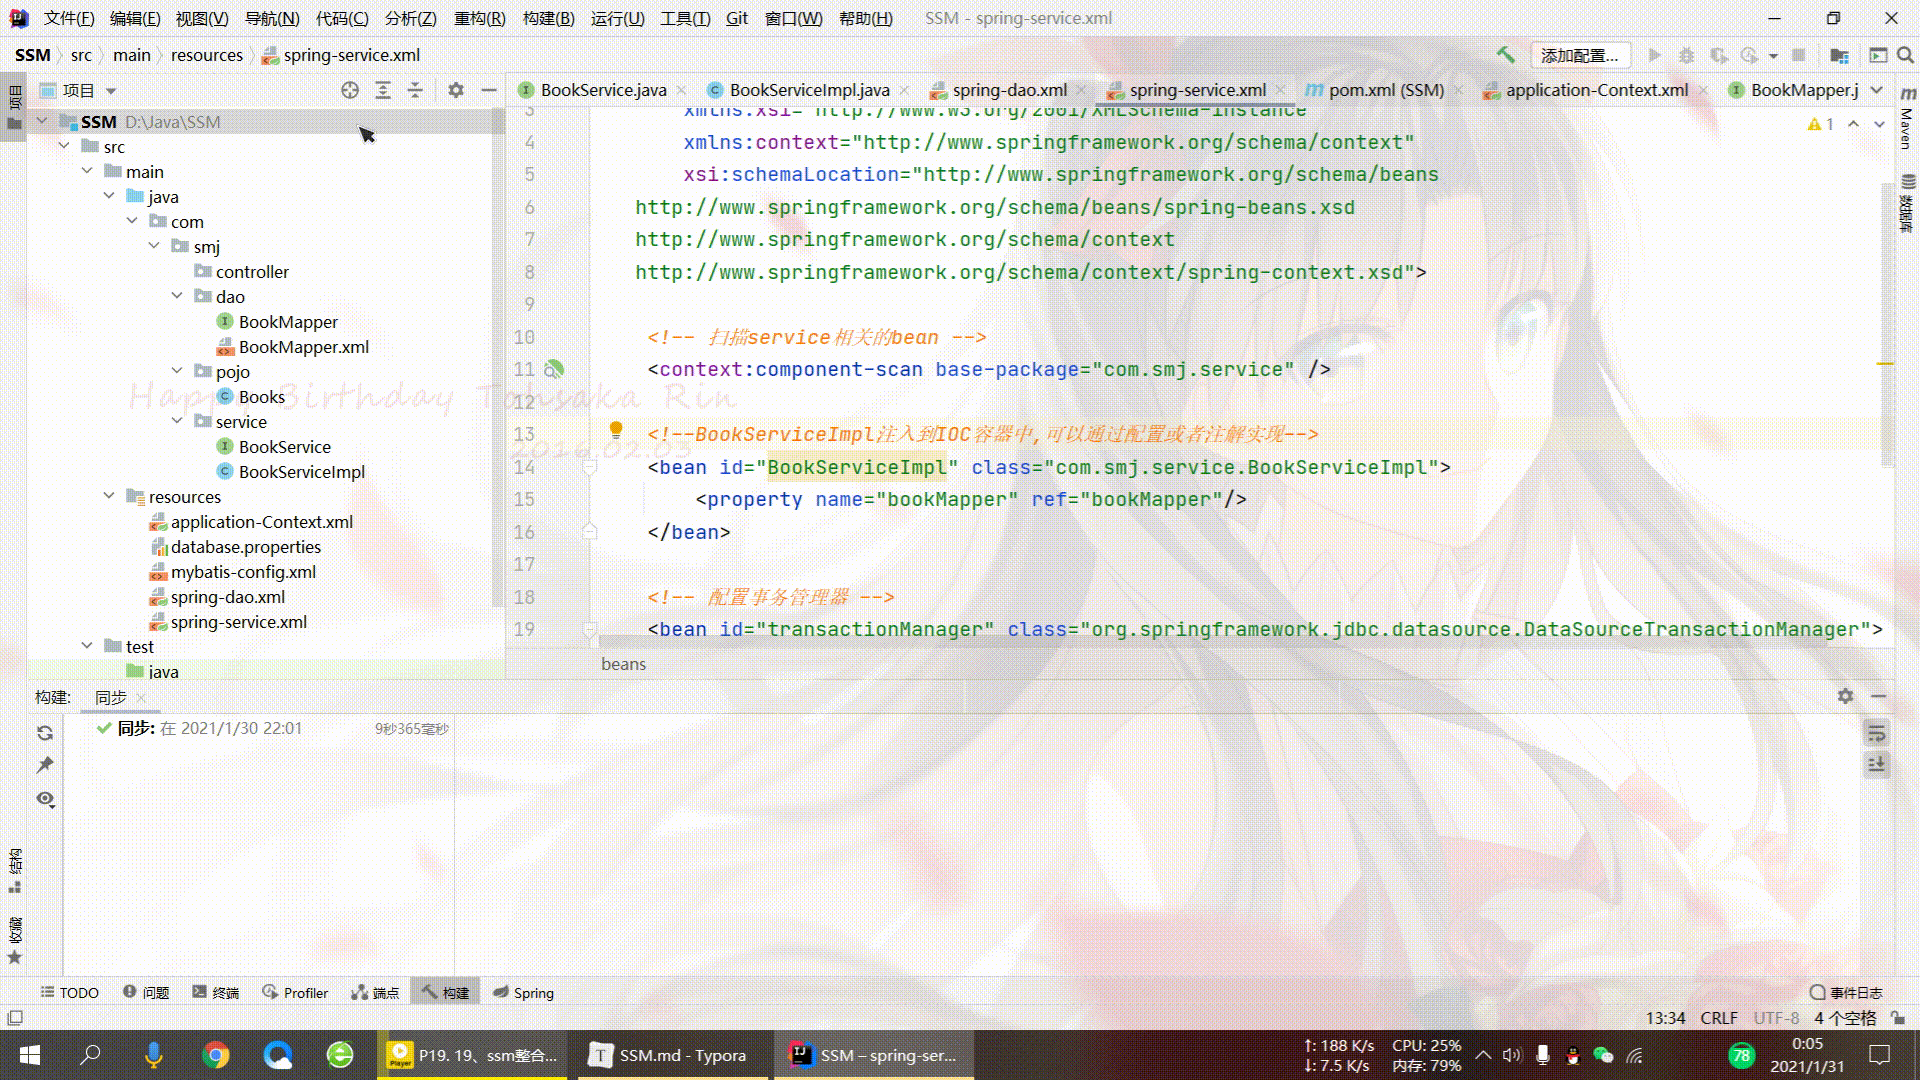Click the Add Configuration button

(1579, 55)
